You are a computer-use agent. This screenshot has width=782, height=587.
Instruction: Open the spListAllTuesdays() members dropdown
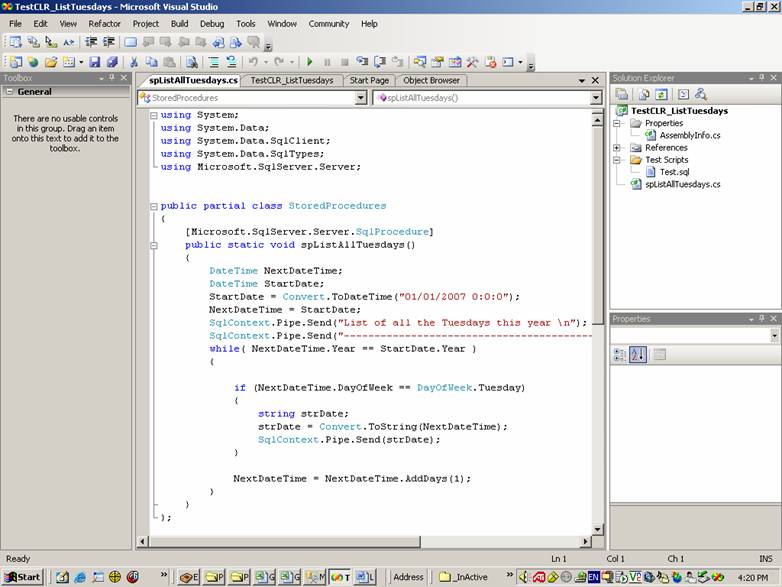point(597,98)
